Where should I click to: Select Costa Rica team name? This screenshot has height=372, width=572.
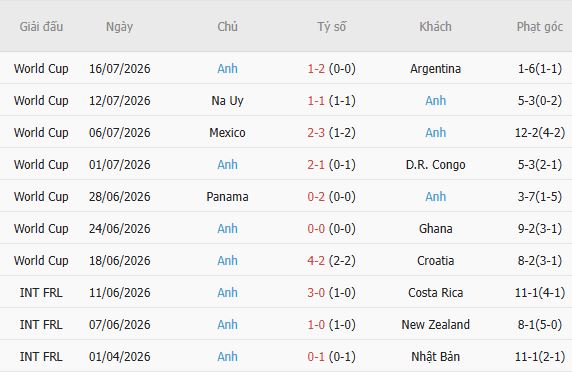click(435, 293)
